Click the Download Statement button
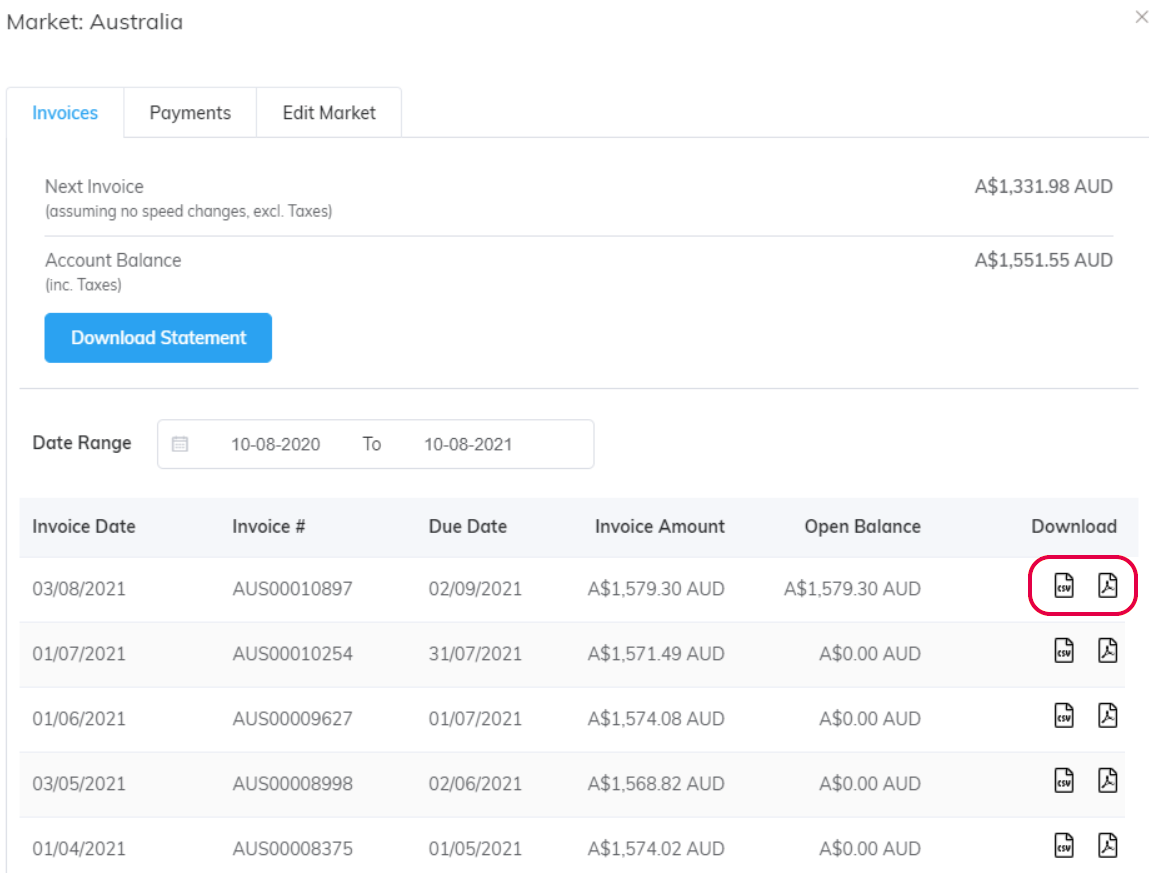 click(x=157, y=337)
